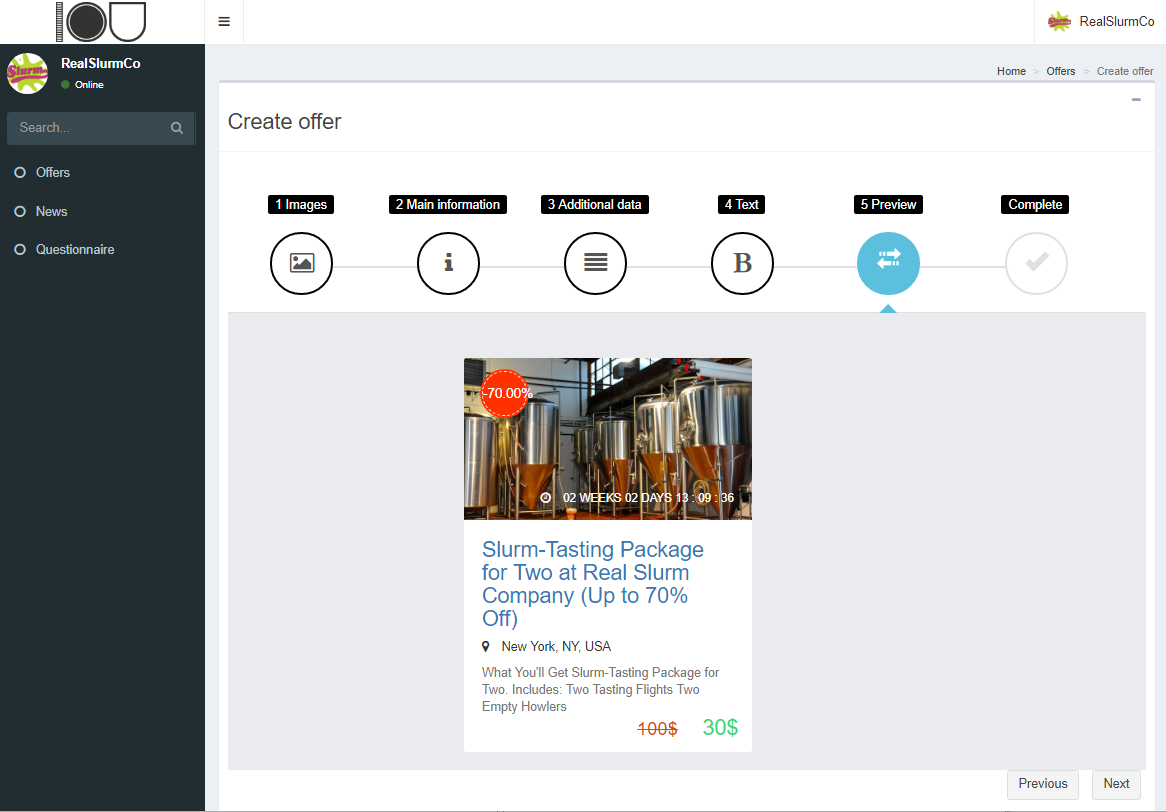
Task: Select the Main information step icon
Action: (x=448, y=263)
